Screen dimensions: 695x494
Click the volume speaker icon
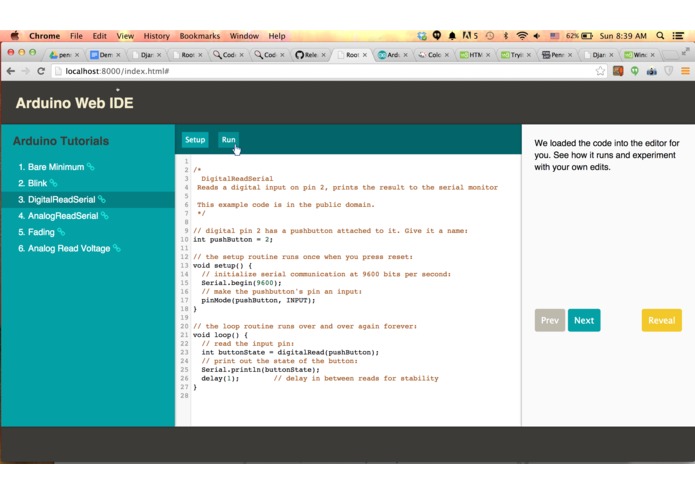537,35
